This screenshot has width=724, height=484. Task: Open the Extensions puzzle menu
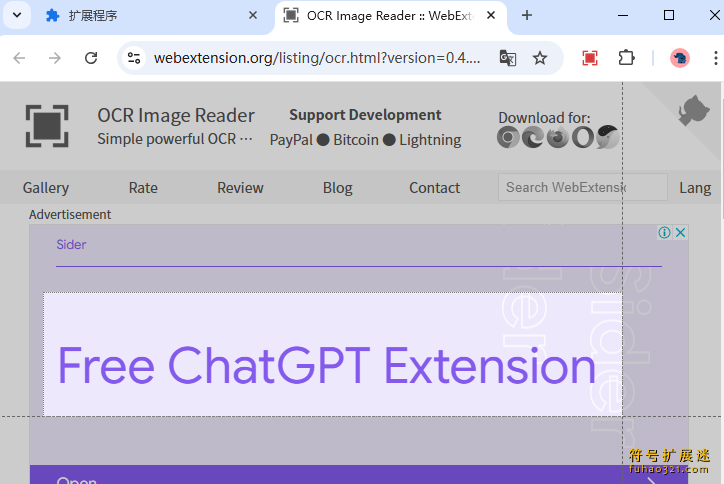pos(626,58)
